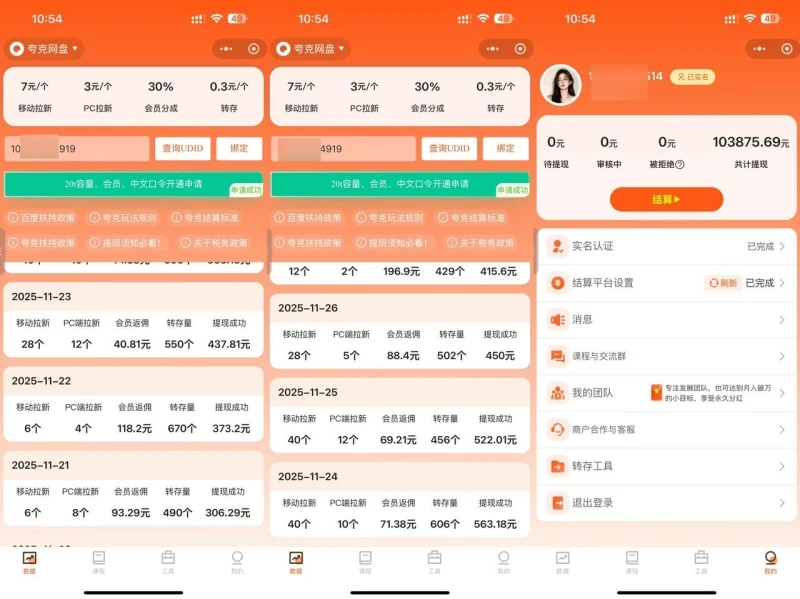This screenshot has height=599, width=800.
Task: Open 夸克网盘 dropdown on the middle screen
Action: coord(311,48)
